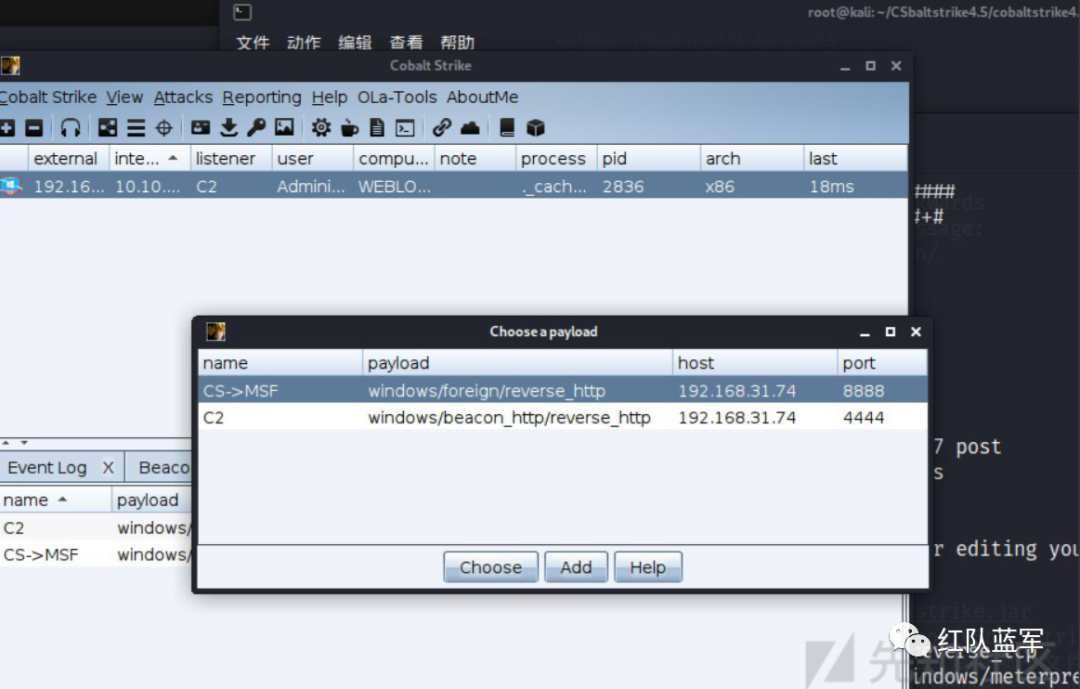
Task: Select the beacon session with pid 2836
Action: click(453, 186)
